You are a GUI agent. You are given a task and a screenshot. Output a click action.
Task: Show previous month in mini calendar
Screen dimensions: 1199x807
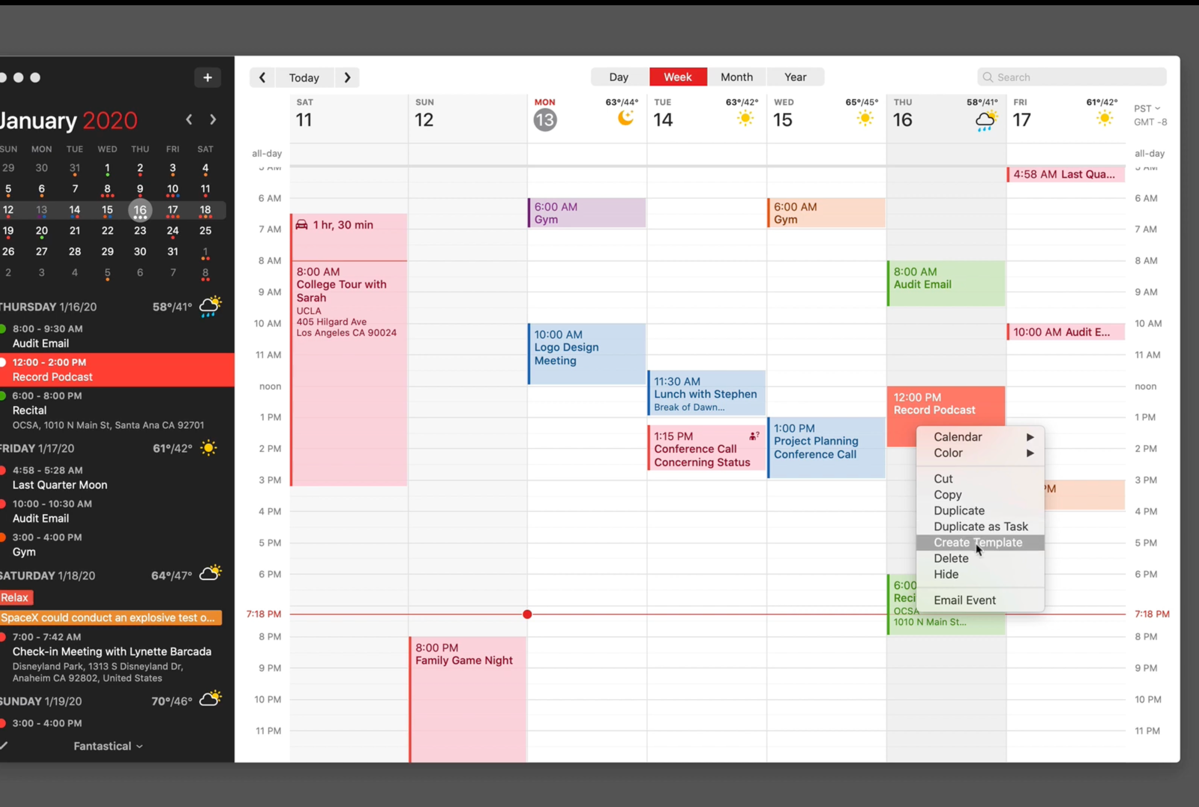click(189, 119)
